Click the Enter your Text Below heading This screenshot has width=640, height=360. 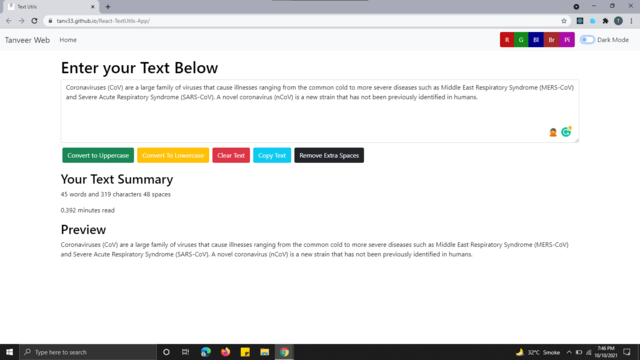coord(139,68)
